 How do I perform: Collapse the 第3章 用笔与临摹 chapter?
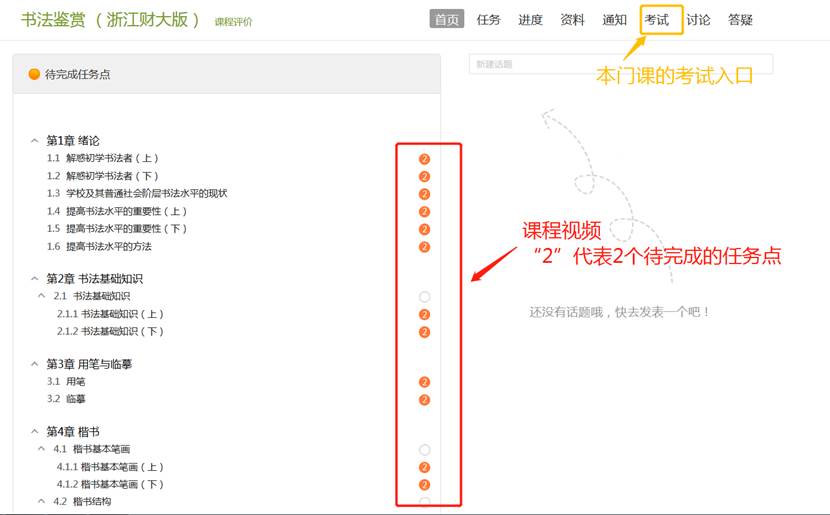click(x=34, y=364)
